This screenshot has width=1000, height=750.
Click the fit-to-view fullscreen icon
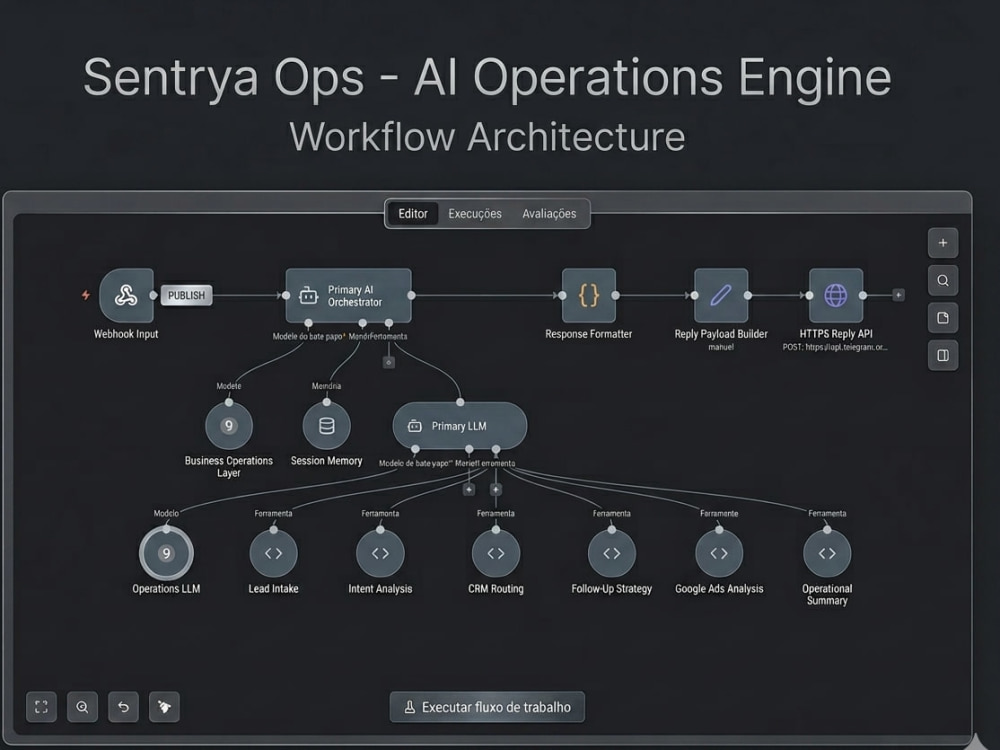pos(41,707)
